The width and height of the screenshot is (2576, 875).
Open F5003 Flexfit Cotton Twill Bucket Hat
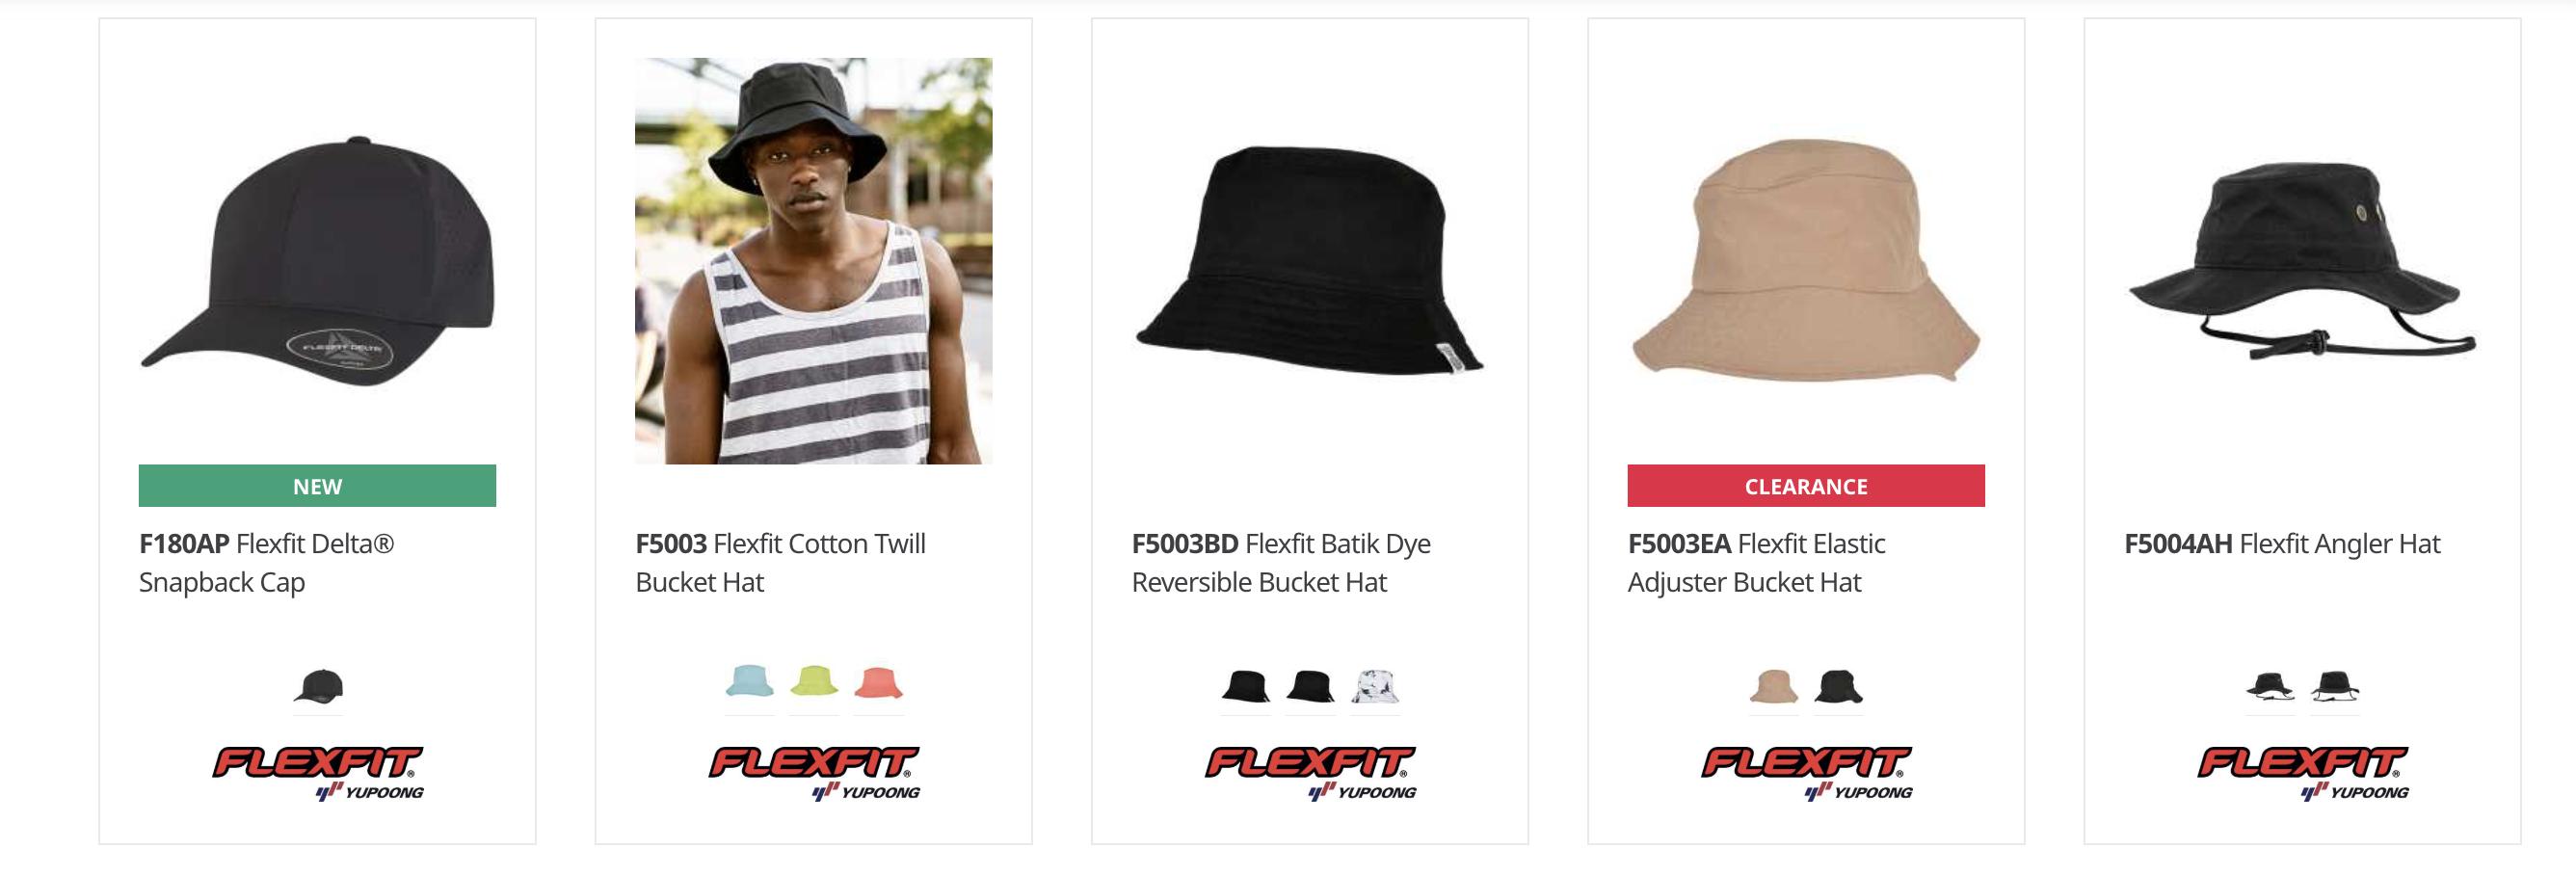tap(780, 563)
